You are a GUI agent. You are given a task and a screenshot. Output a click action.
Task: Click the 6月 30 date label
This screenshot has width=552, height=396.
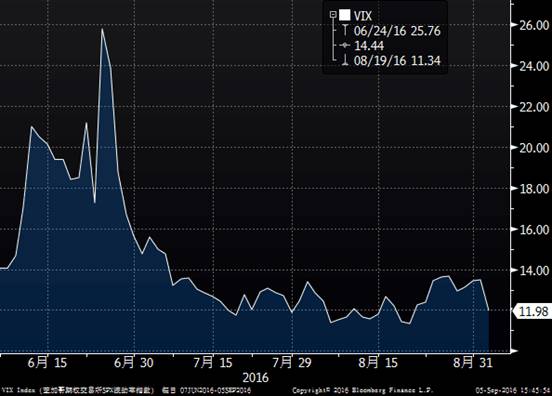134,362
